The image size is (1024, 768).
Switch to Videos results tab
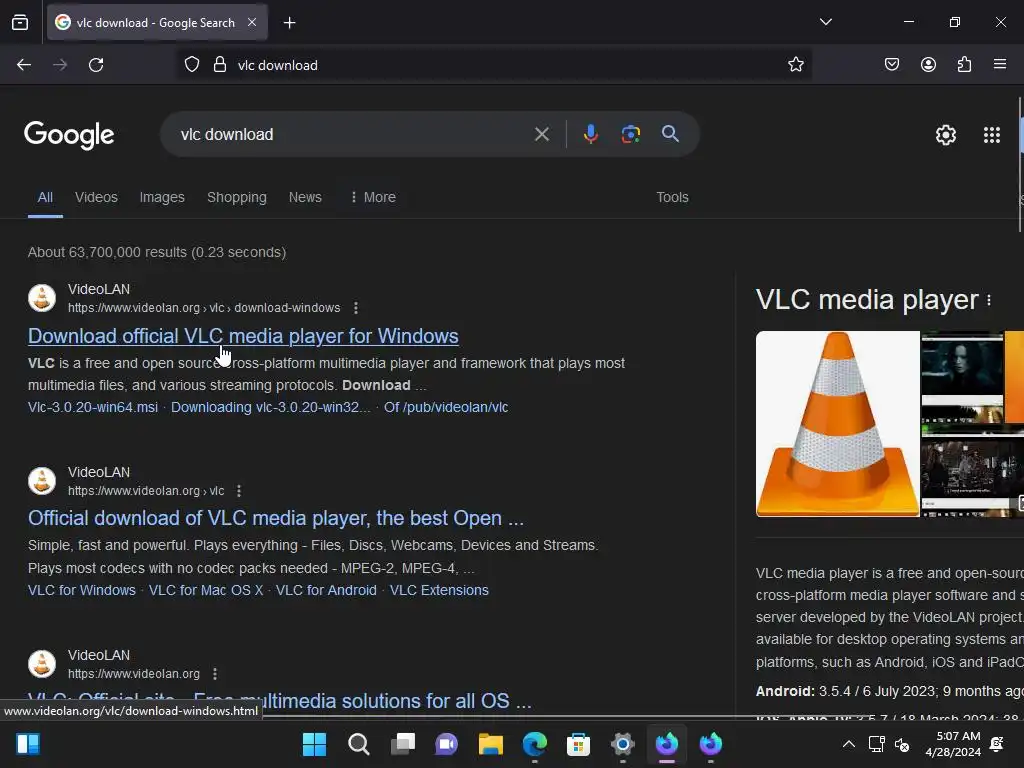click(96, 197)
